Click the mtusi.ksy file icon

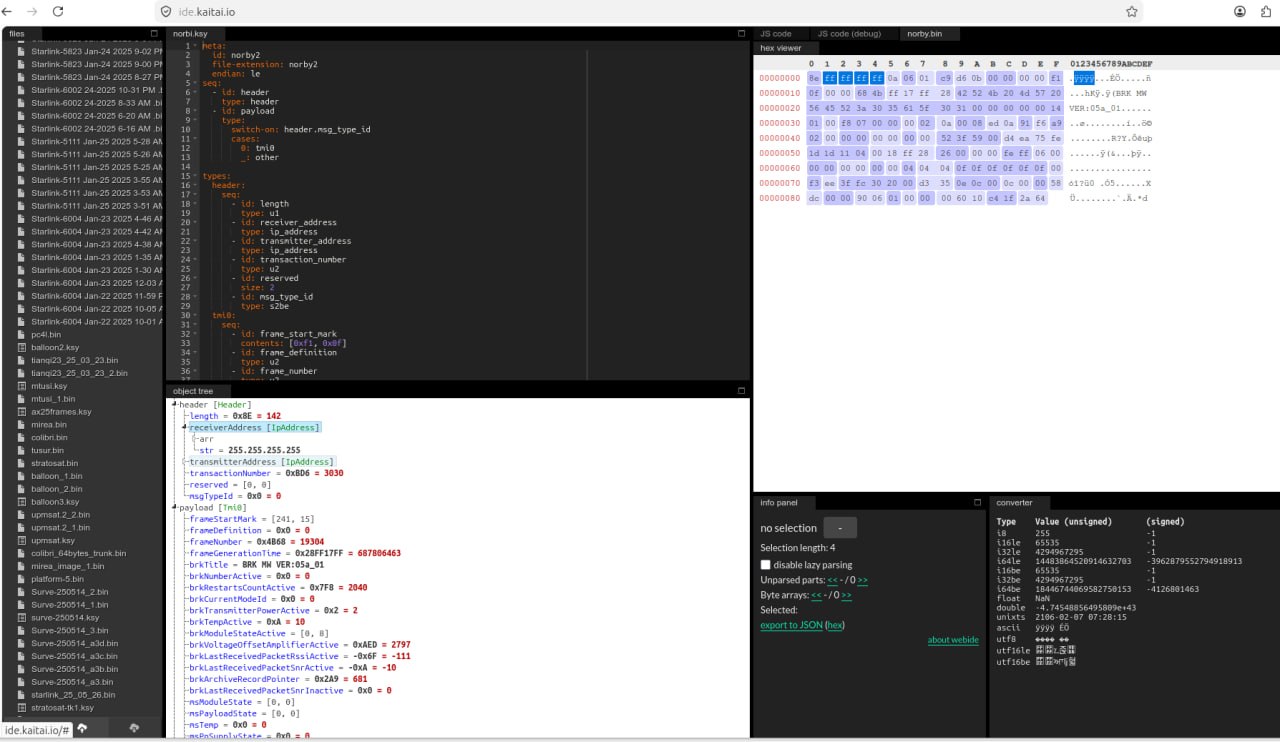(22, 386)
